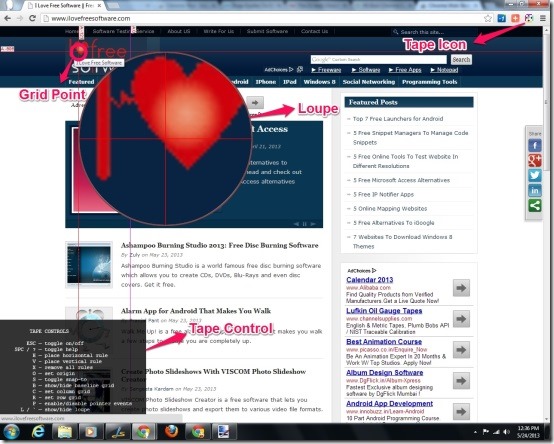Screen dimensions: 554x444
Task: Open Calendar 2013 ad link
Action: coord(370,280)
